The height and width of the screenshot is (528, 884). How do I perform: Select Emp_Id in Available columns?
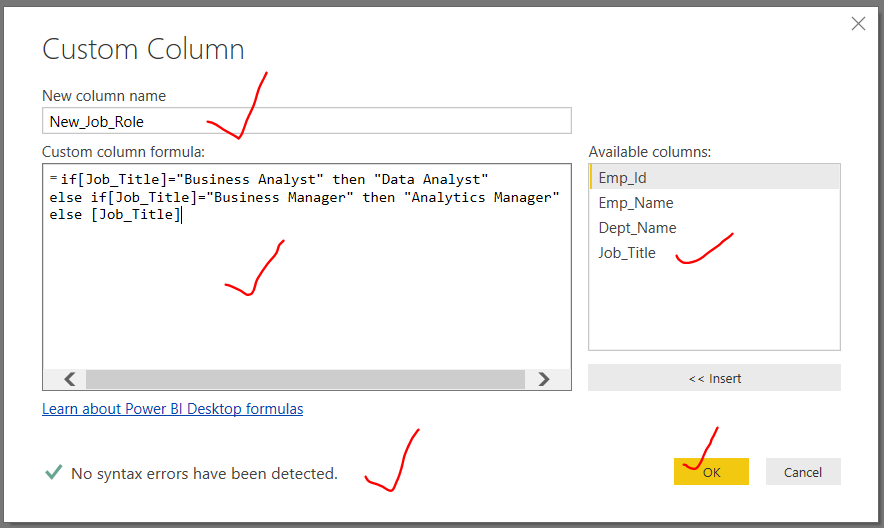pyautogui.click(x=714, y=178)
